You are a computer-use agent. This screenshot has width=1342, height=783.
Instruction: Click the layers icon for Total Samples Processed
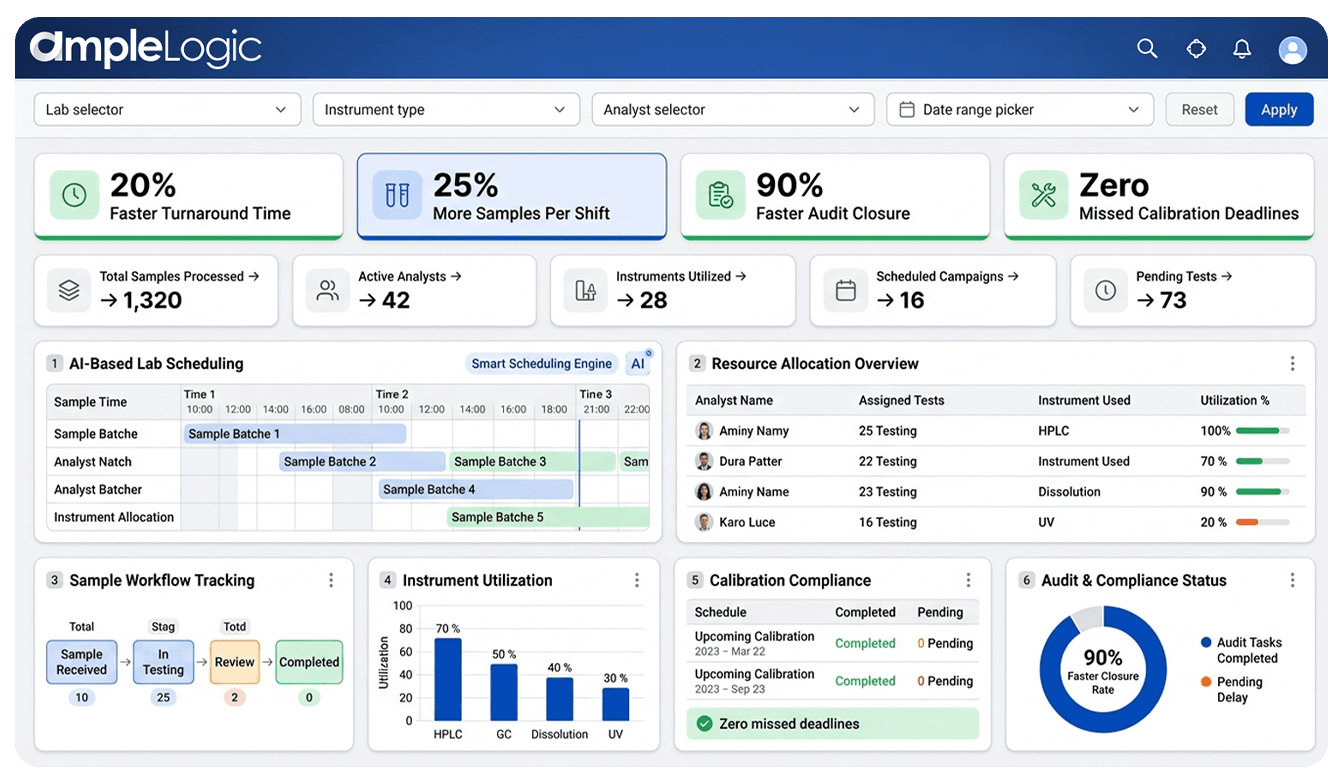click(69, 290)
